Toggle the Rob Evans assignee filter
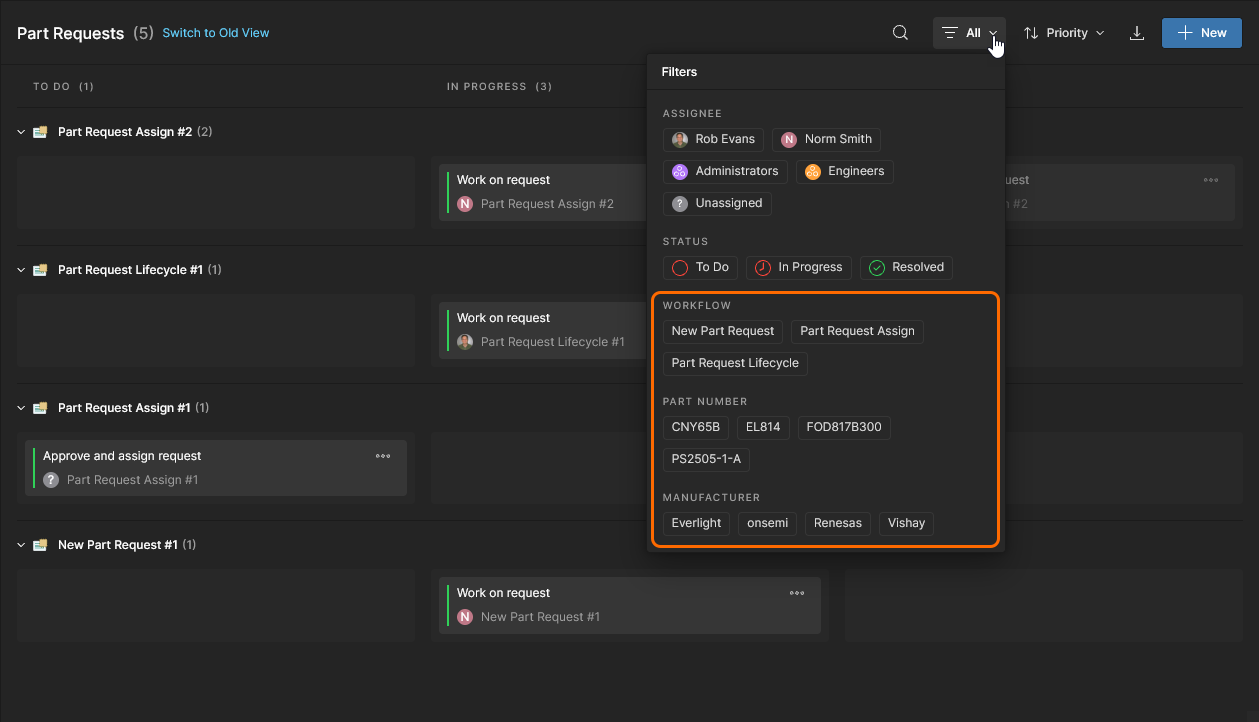 pyautogui.click(x=713, y=139)
